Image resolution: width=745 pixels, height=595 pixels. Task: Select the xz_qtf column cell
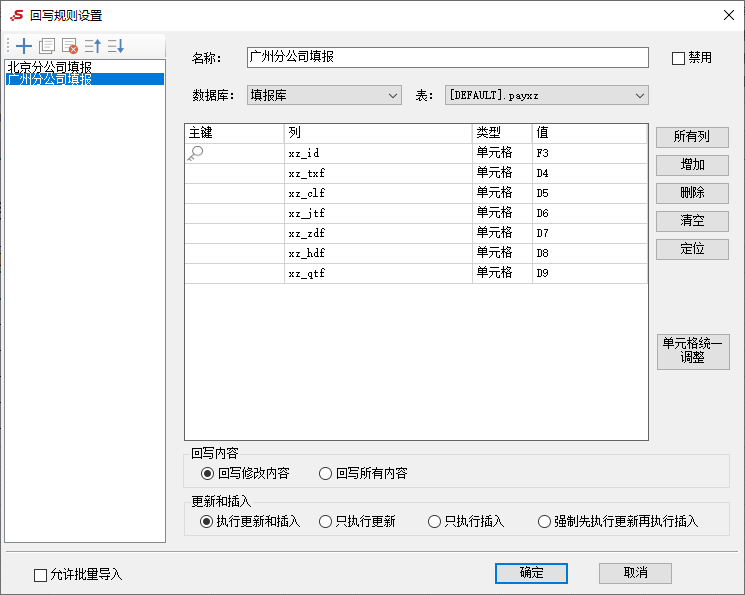(378, 273)
